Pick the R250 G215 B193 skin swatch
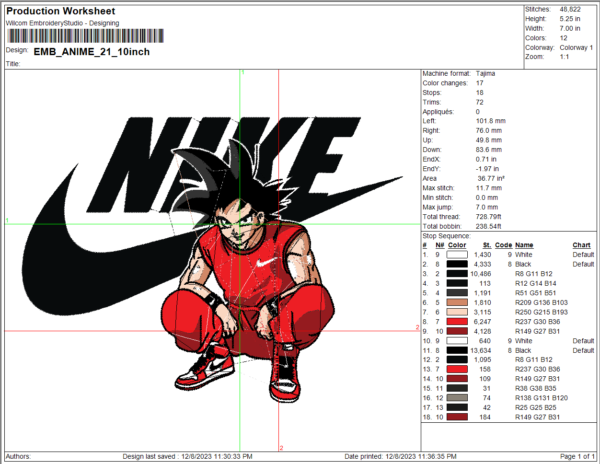 tap(457, 312)
